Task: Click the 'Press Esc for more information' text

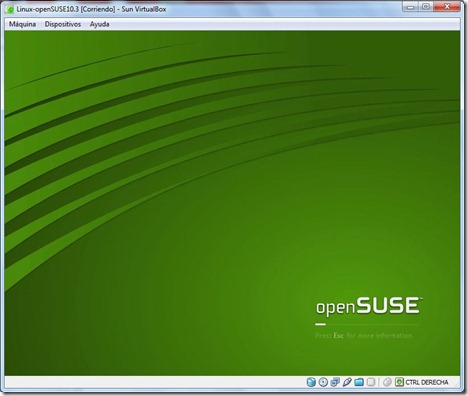Action: click(364, 336)
